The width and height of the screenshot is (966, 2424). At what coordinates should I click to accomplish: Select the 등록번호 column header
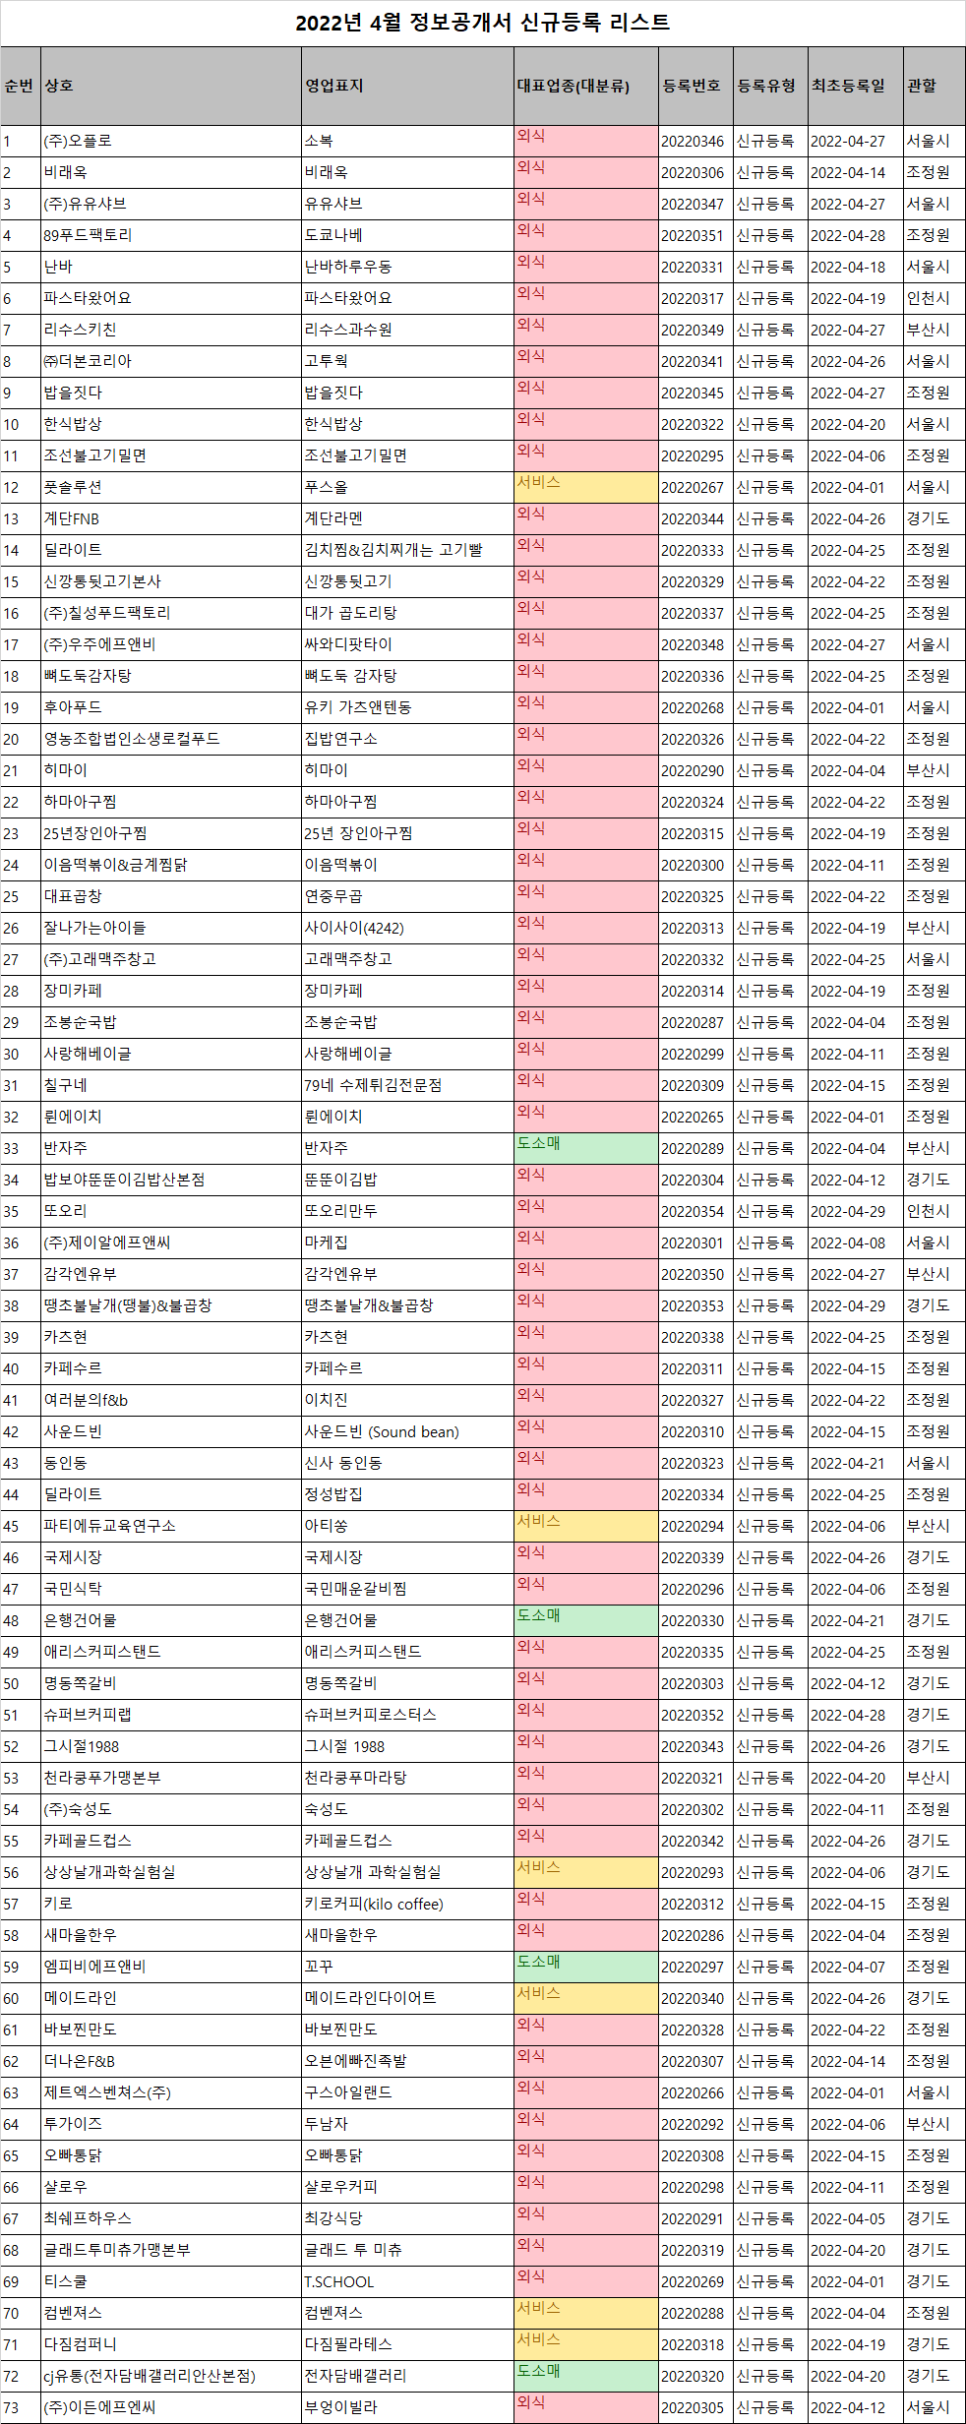pyautogui.click(x=696, y=86)
